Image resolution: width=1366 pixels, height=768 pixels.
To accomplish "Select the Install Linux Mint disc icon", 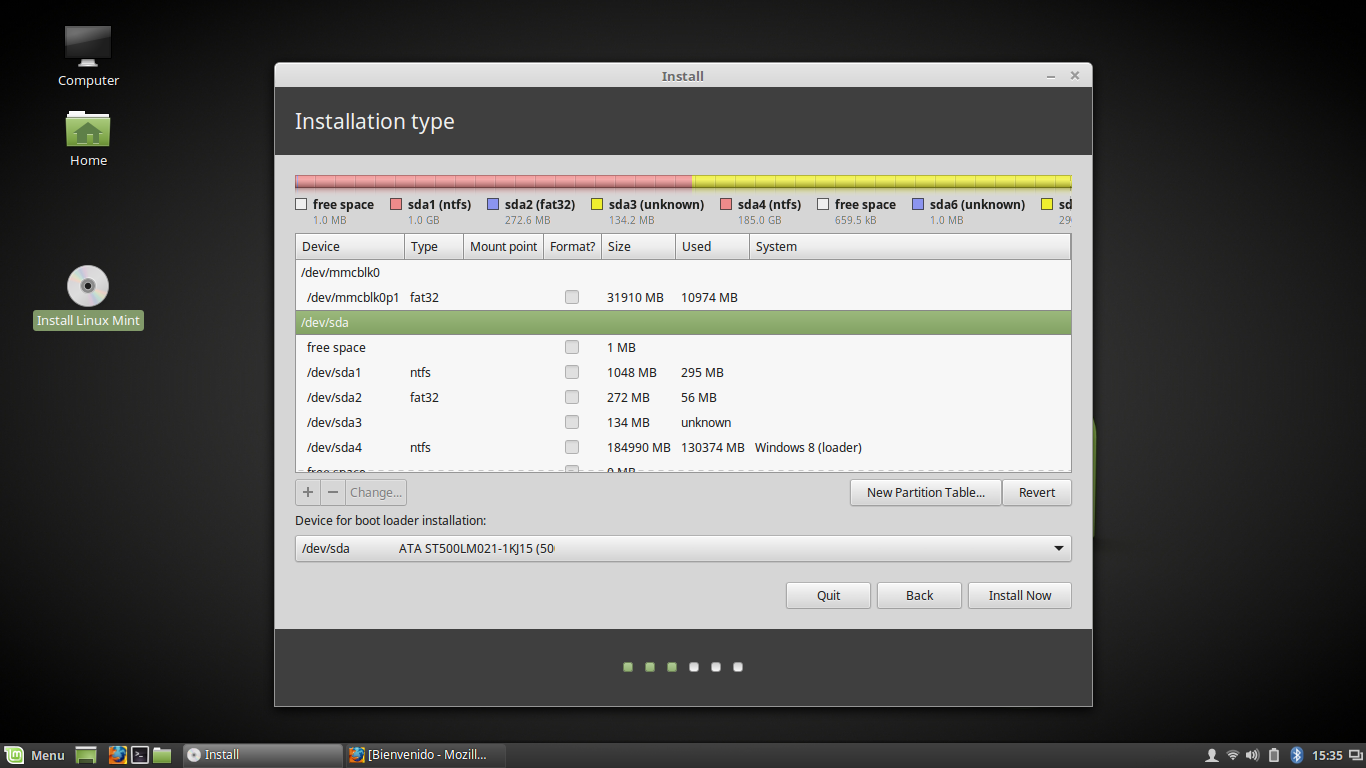I will [x=88, y=297].
